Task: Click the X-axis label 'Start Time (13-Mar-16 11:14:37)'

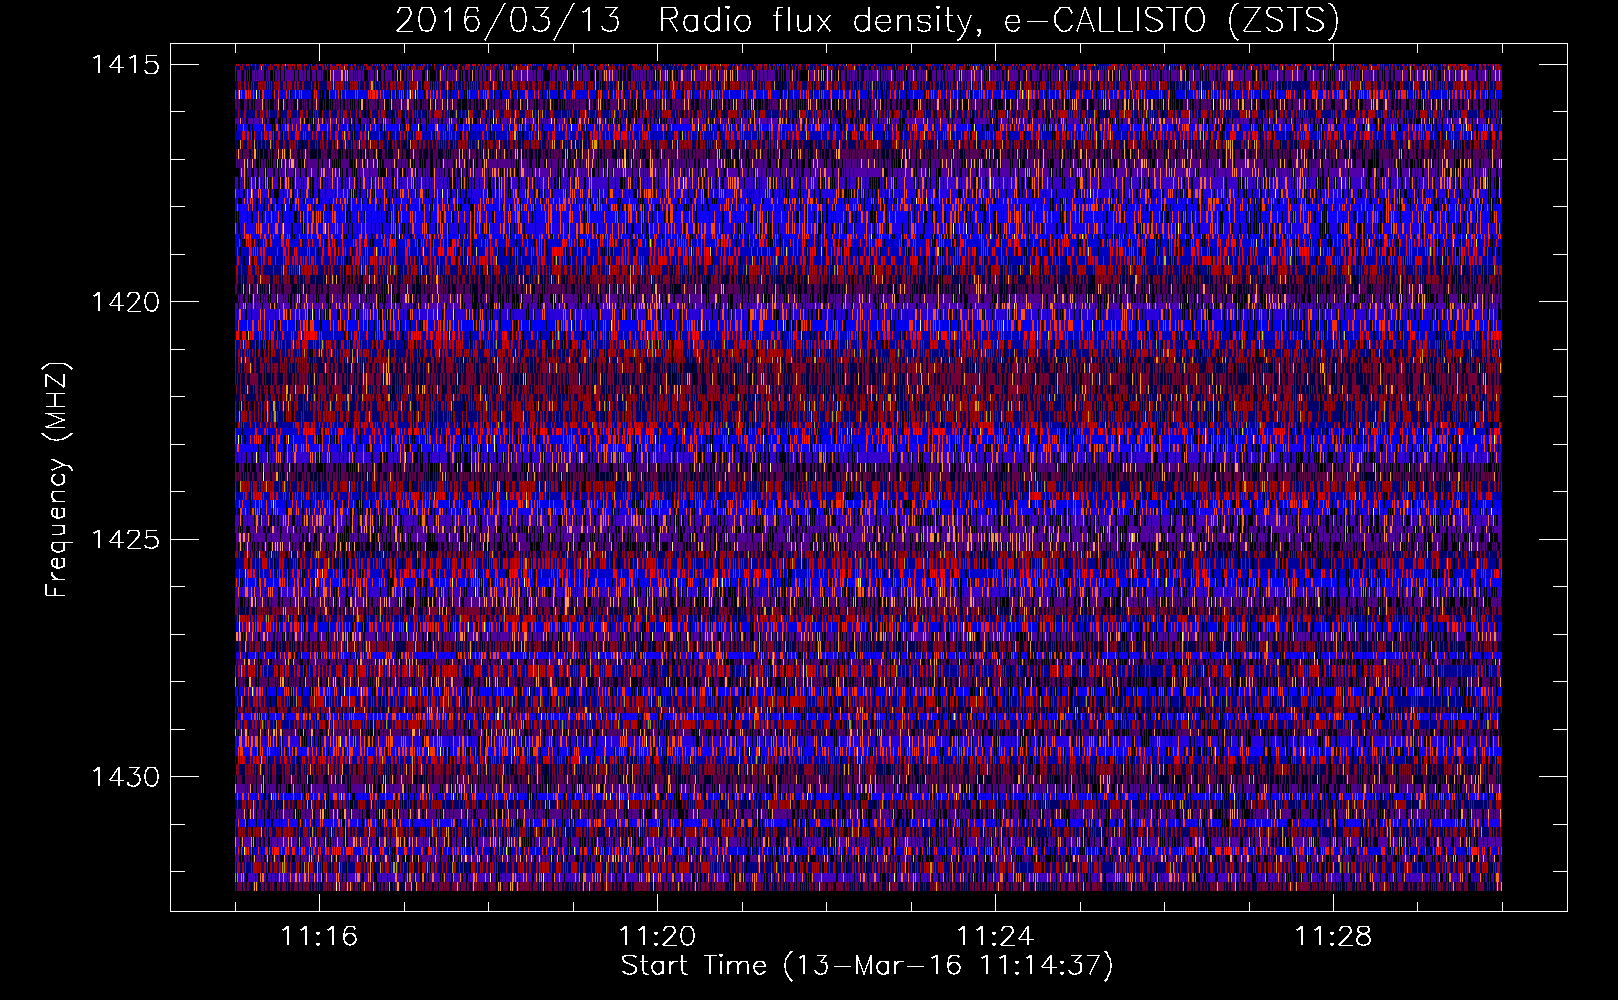Action: (x=867, y=966)
